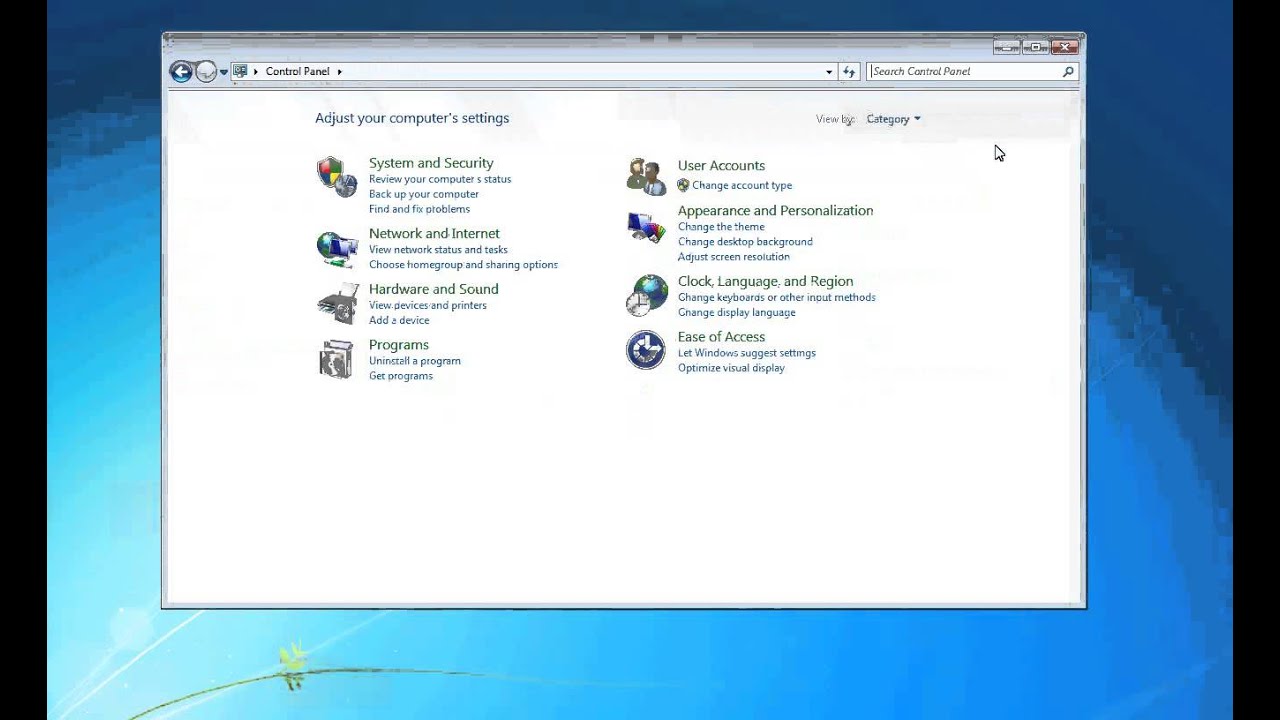1280x720 pixels.
Task: Click Change keyboards or other input methods
Action: coord(777,297)
